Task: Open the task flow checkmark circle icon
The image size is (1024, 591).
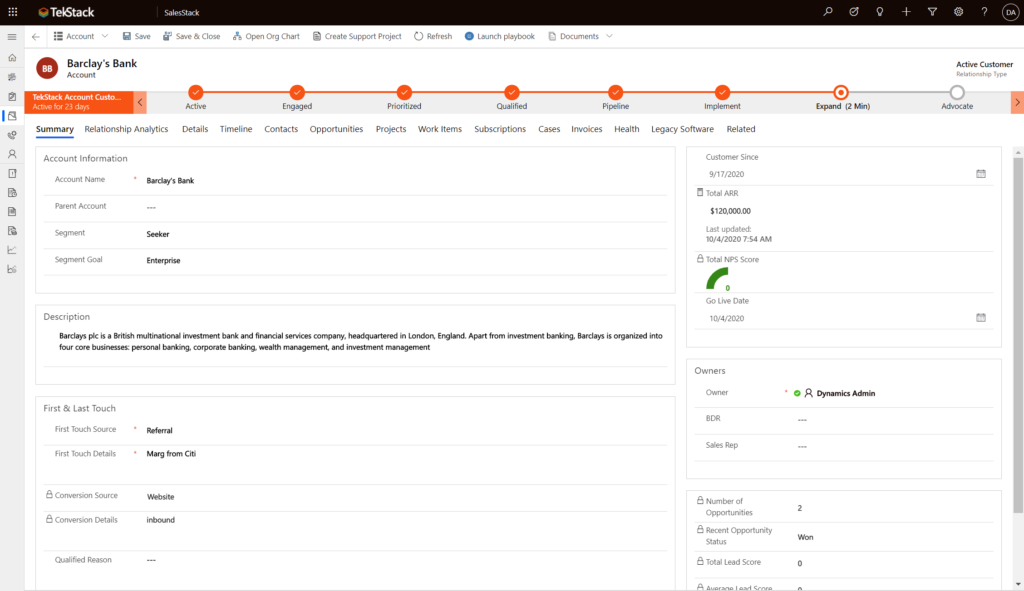Action: click(x=854, y=12)
